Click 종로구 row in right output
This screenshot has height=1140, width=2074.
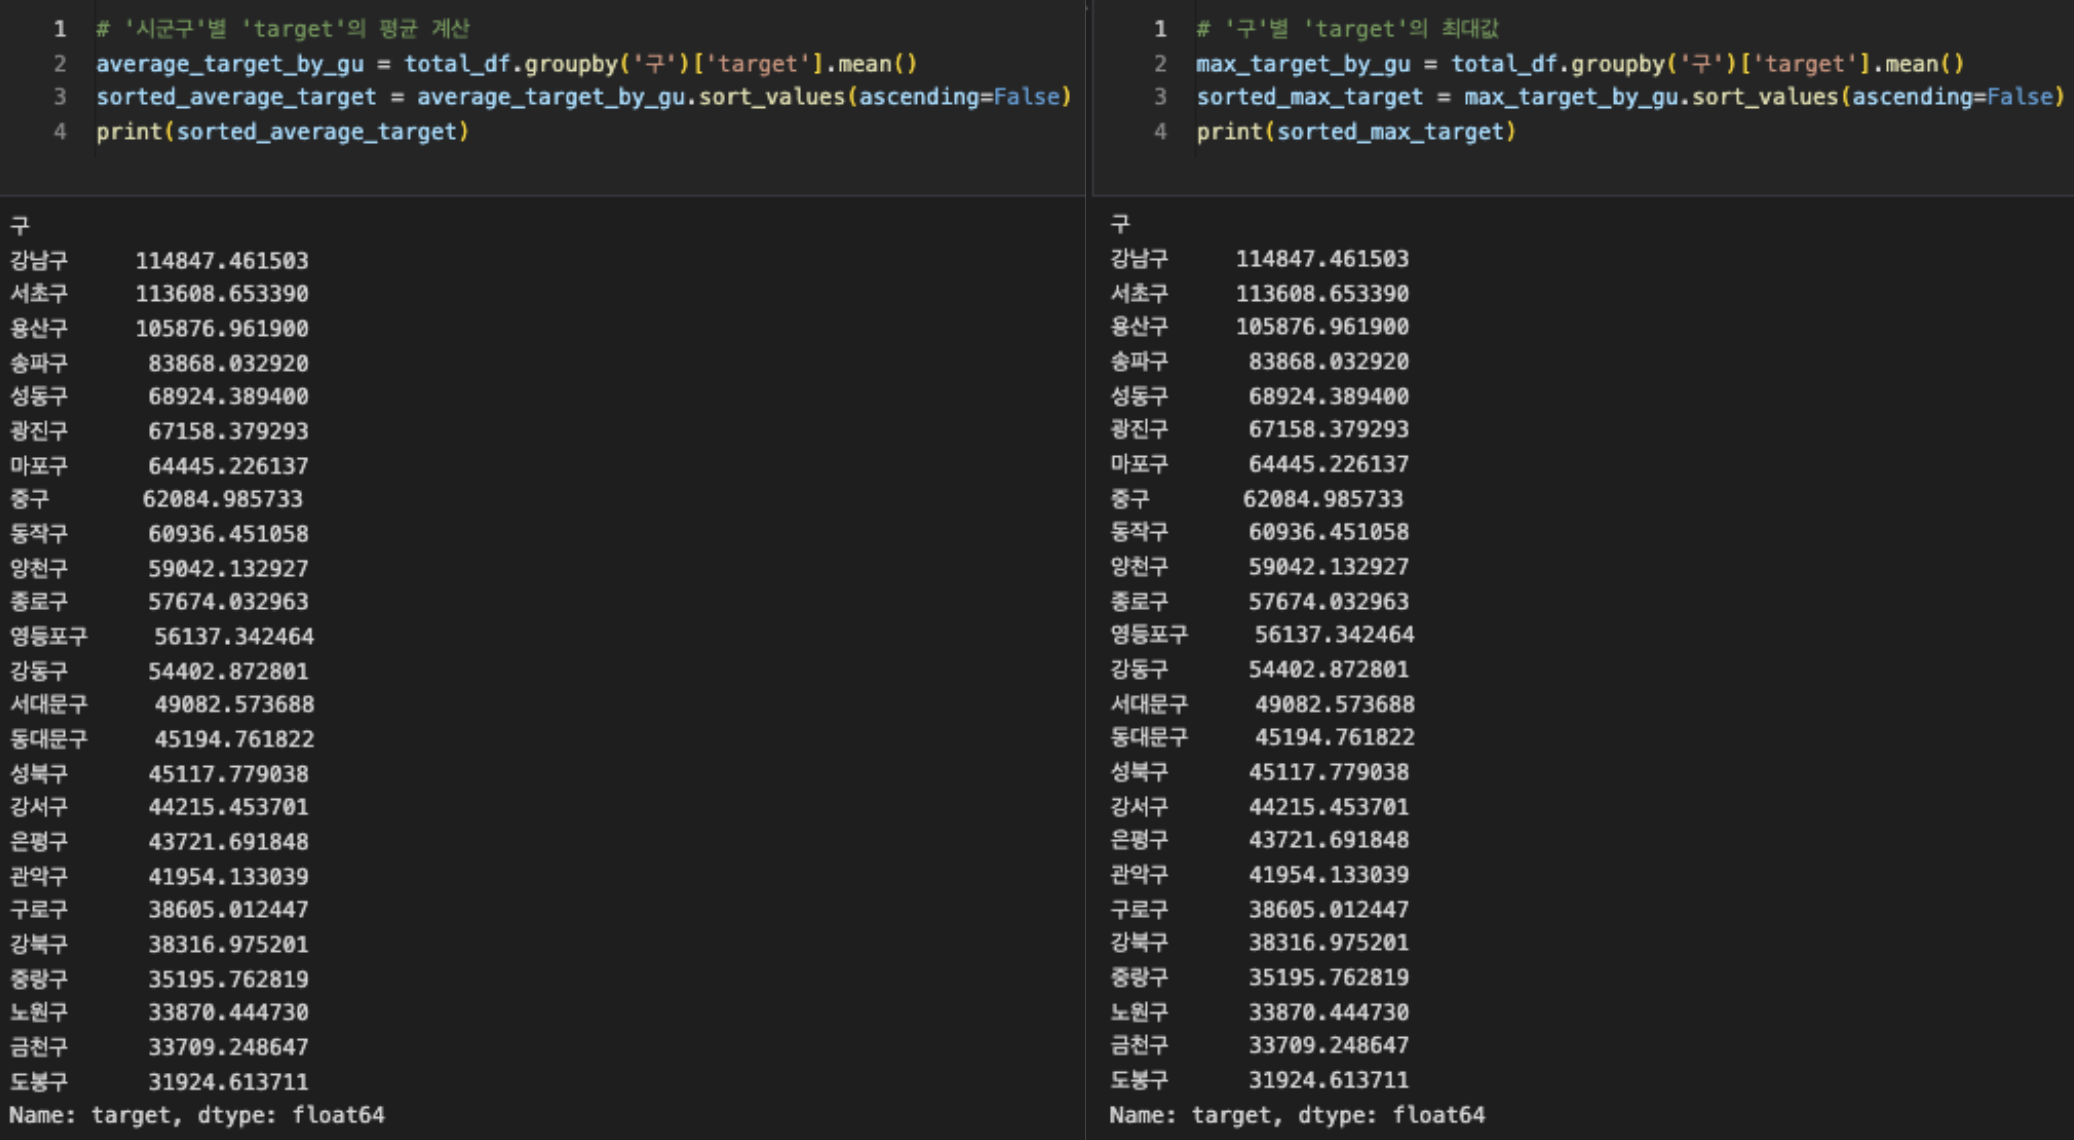(x=1260, y=602)
